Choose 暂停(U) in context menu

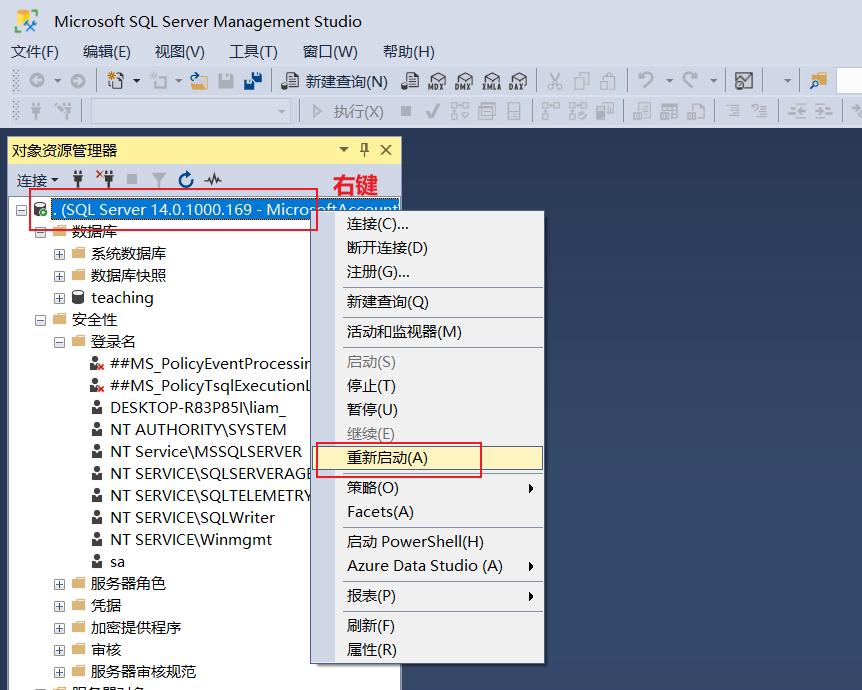tap(428, 410)
